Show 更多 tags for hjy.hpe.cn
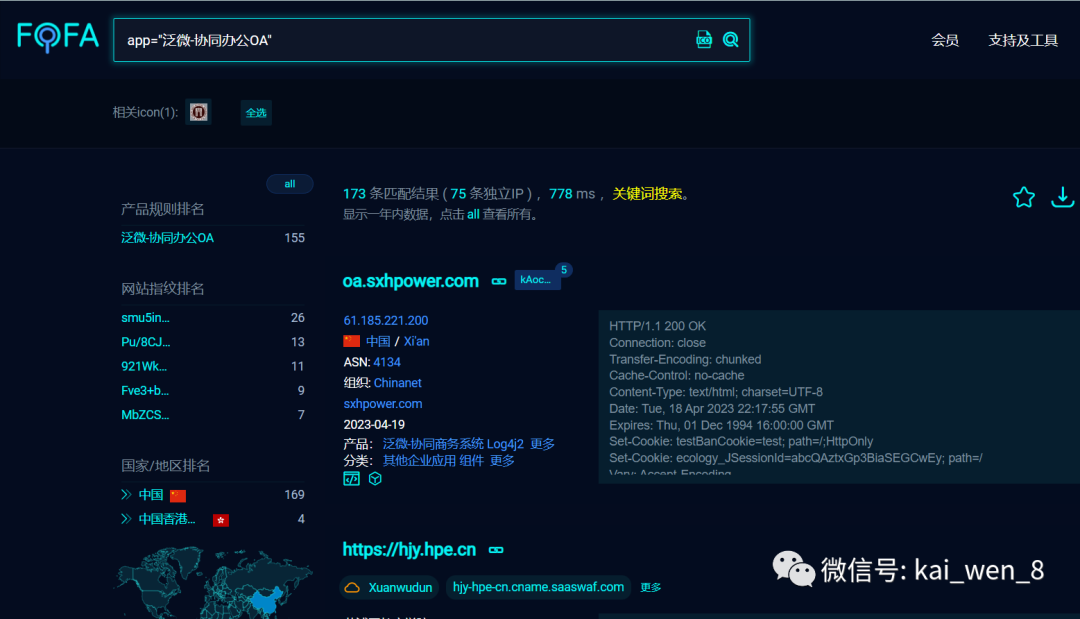1080x619 pixels. point(650,587)
